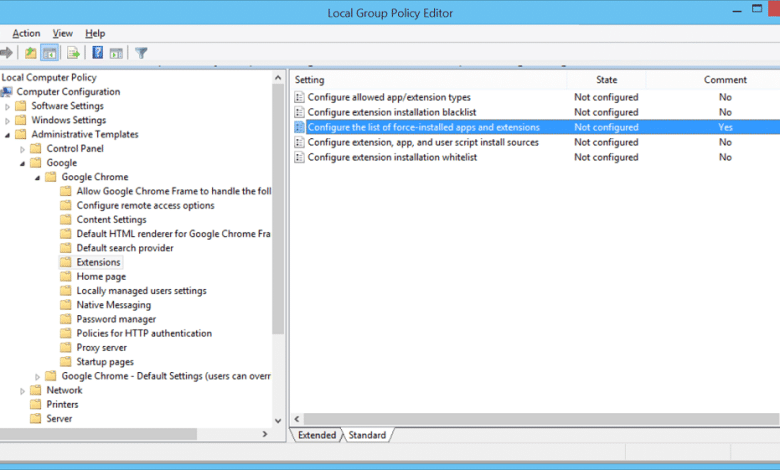Viewport: 780px width, 470px height.
Task: Select Default HTML renderer for Chrome Frame folder
Action: click(173, 234)
